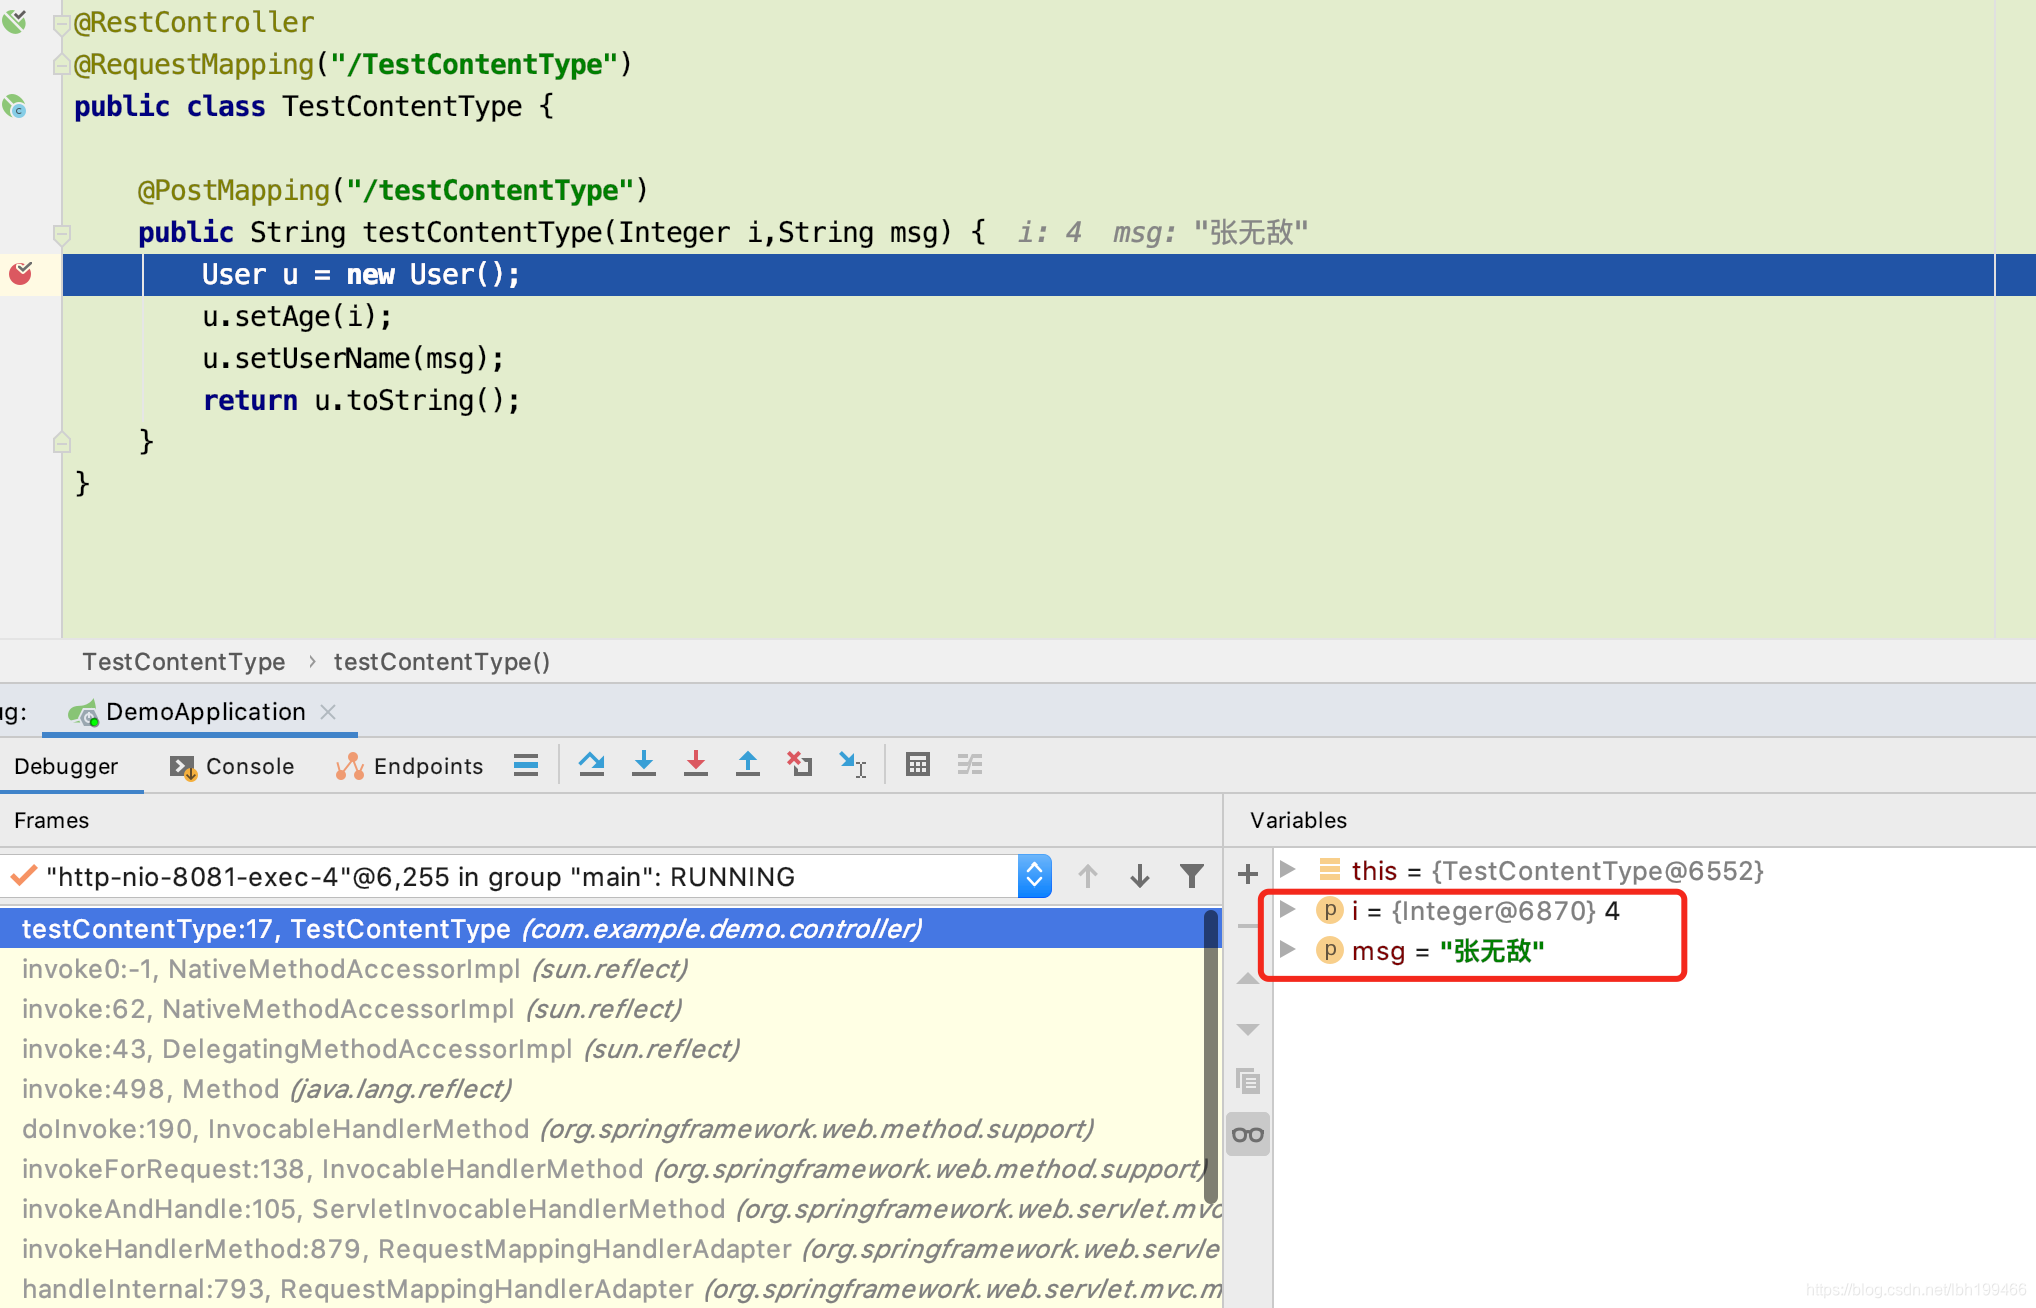Click the Trace Current Stream Chain icon

[x=970, y=765]
